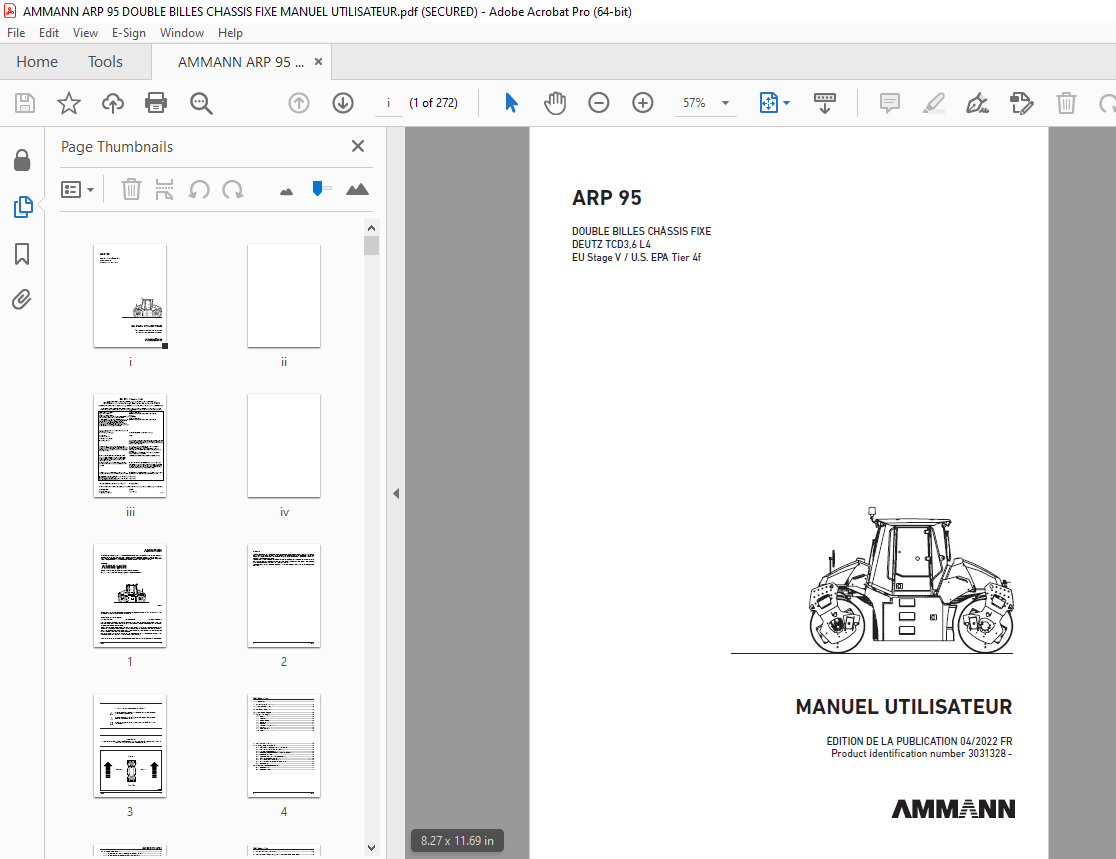Image resolution: width=1116 pixels, height=859 pixels.
Task: Open the Help menu
Action: 230,33
